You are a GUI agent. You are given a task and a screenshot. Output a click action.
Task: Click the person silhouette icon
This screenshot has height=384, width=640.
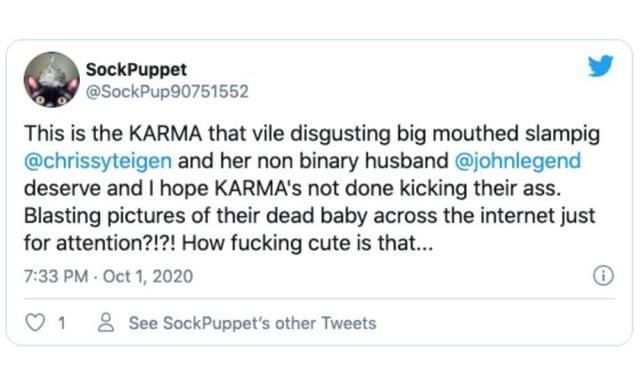[106, 322]
